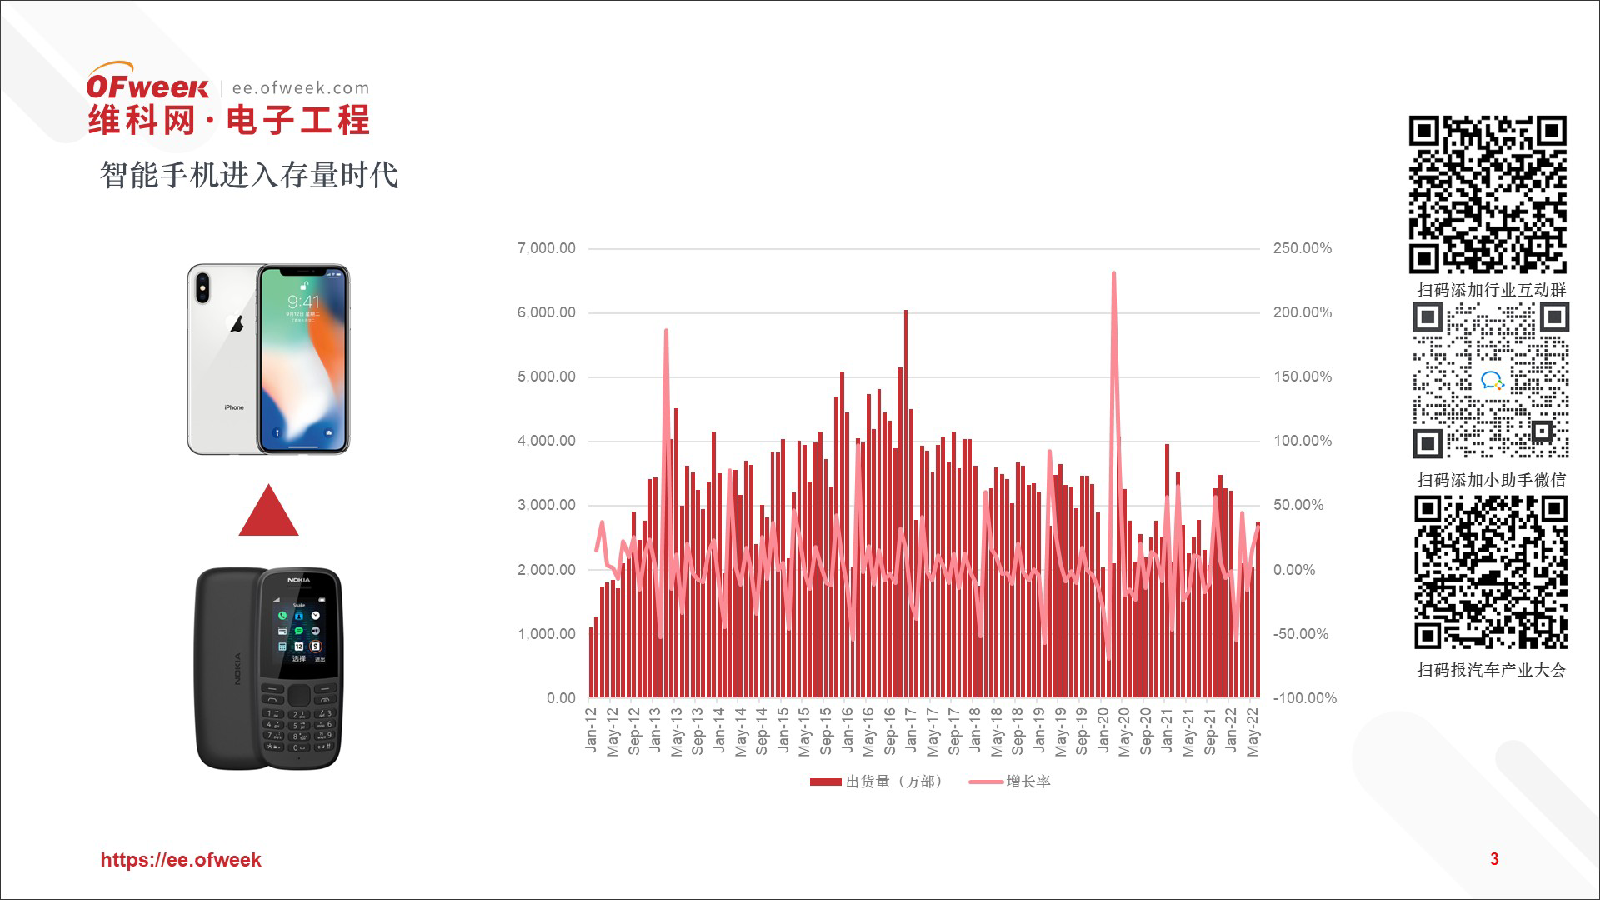Click the 6,000.00 axis label
1600x900 pixels.
point(546,313)
